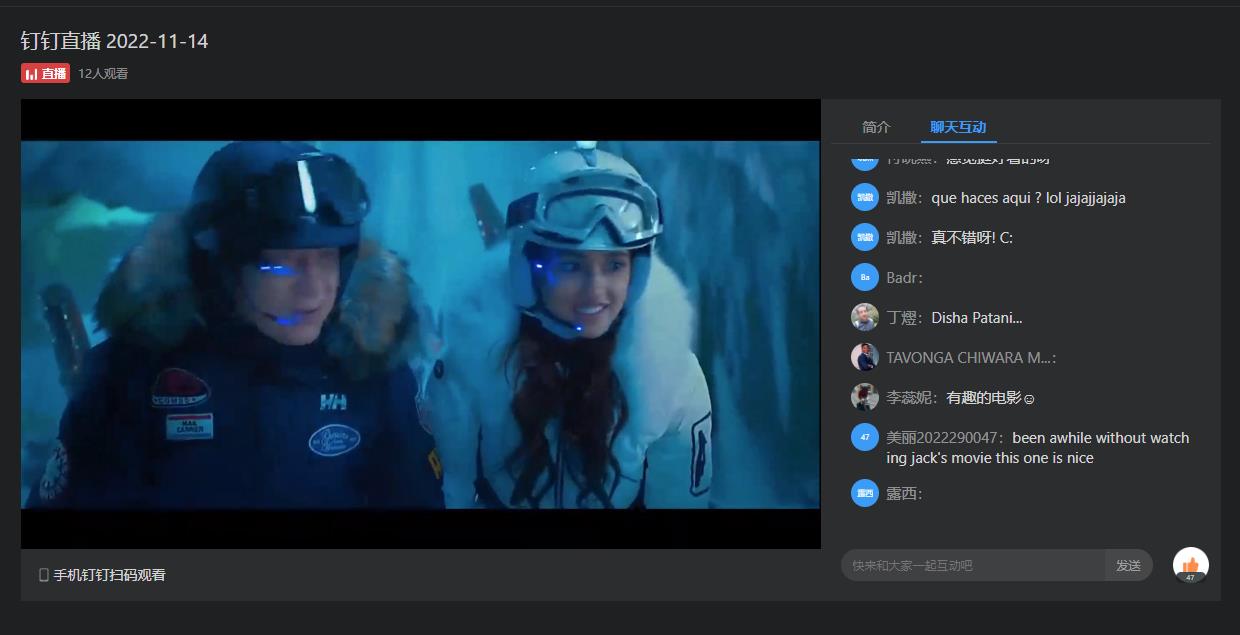Click the avatar of 美丽2022290047
The width and height of the screenshot is (1240, 635).
[x=864, y=437]
